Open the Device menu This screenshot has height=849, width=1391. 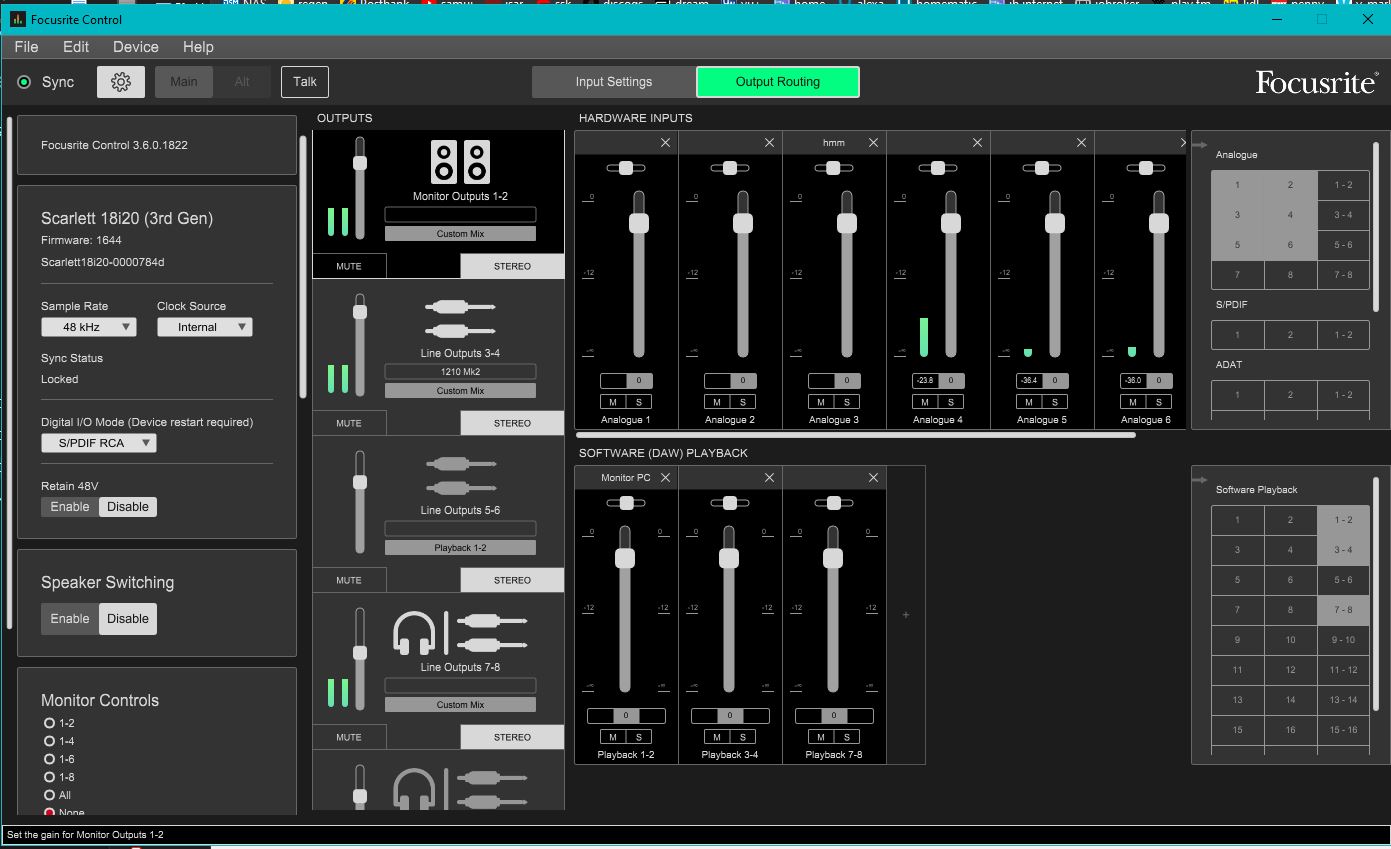pyautogui.click(x=135, y=47)
